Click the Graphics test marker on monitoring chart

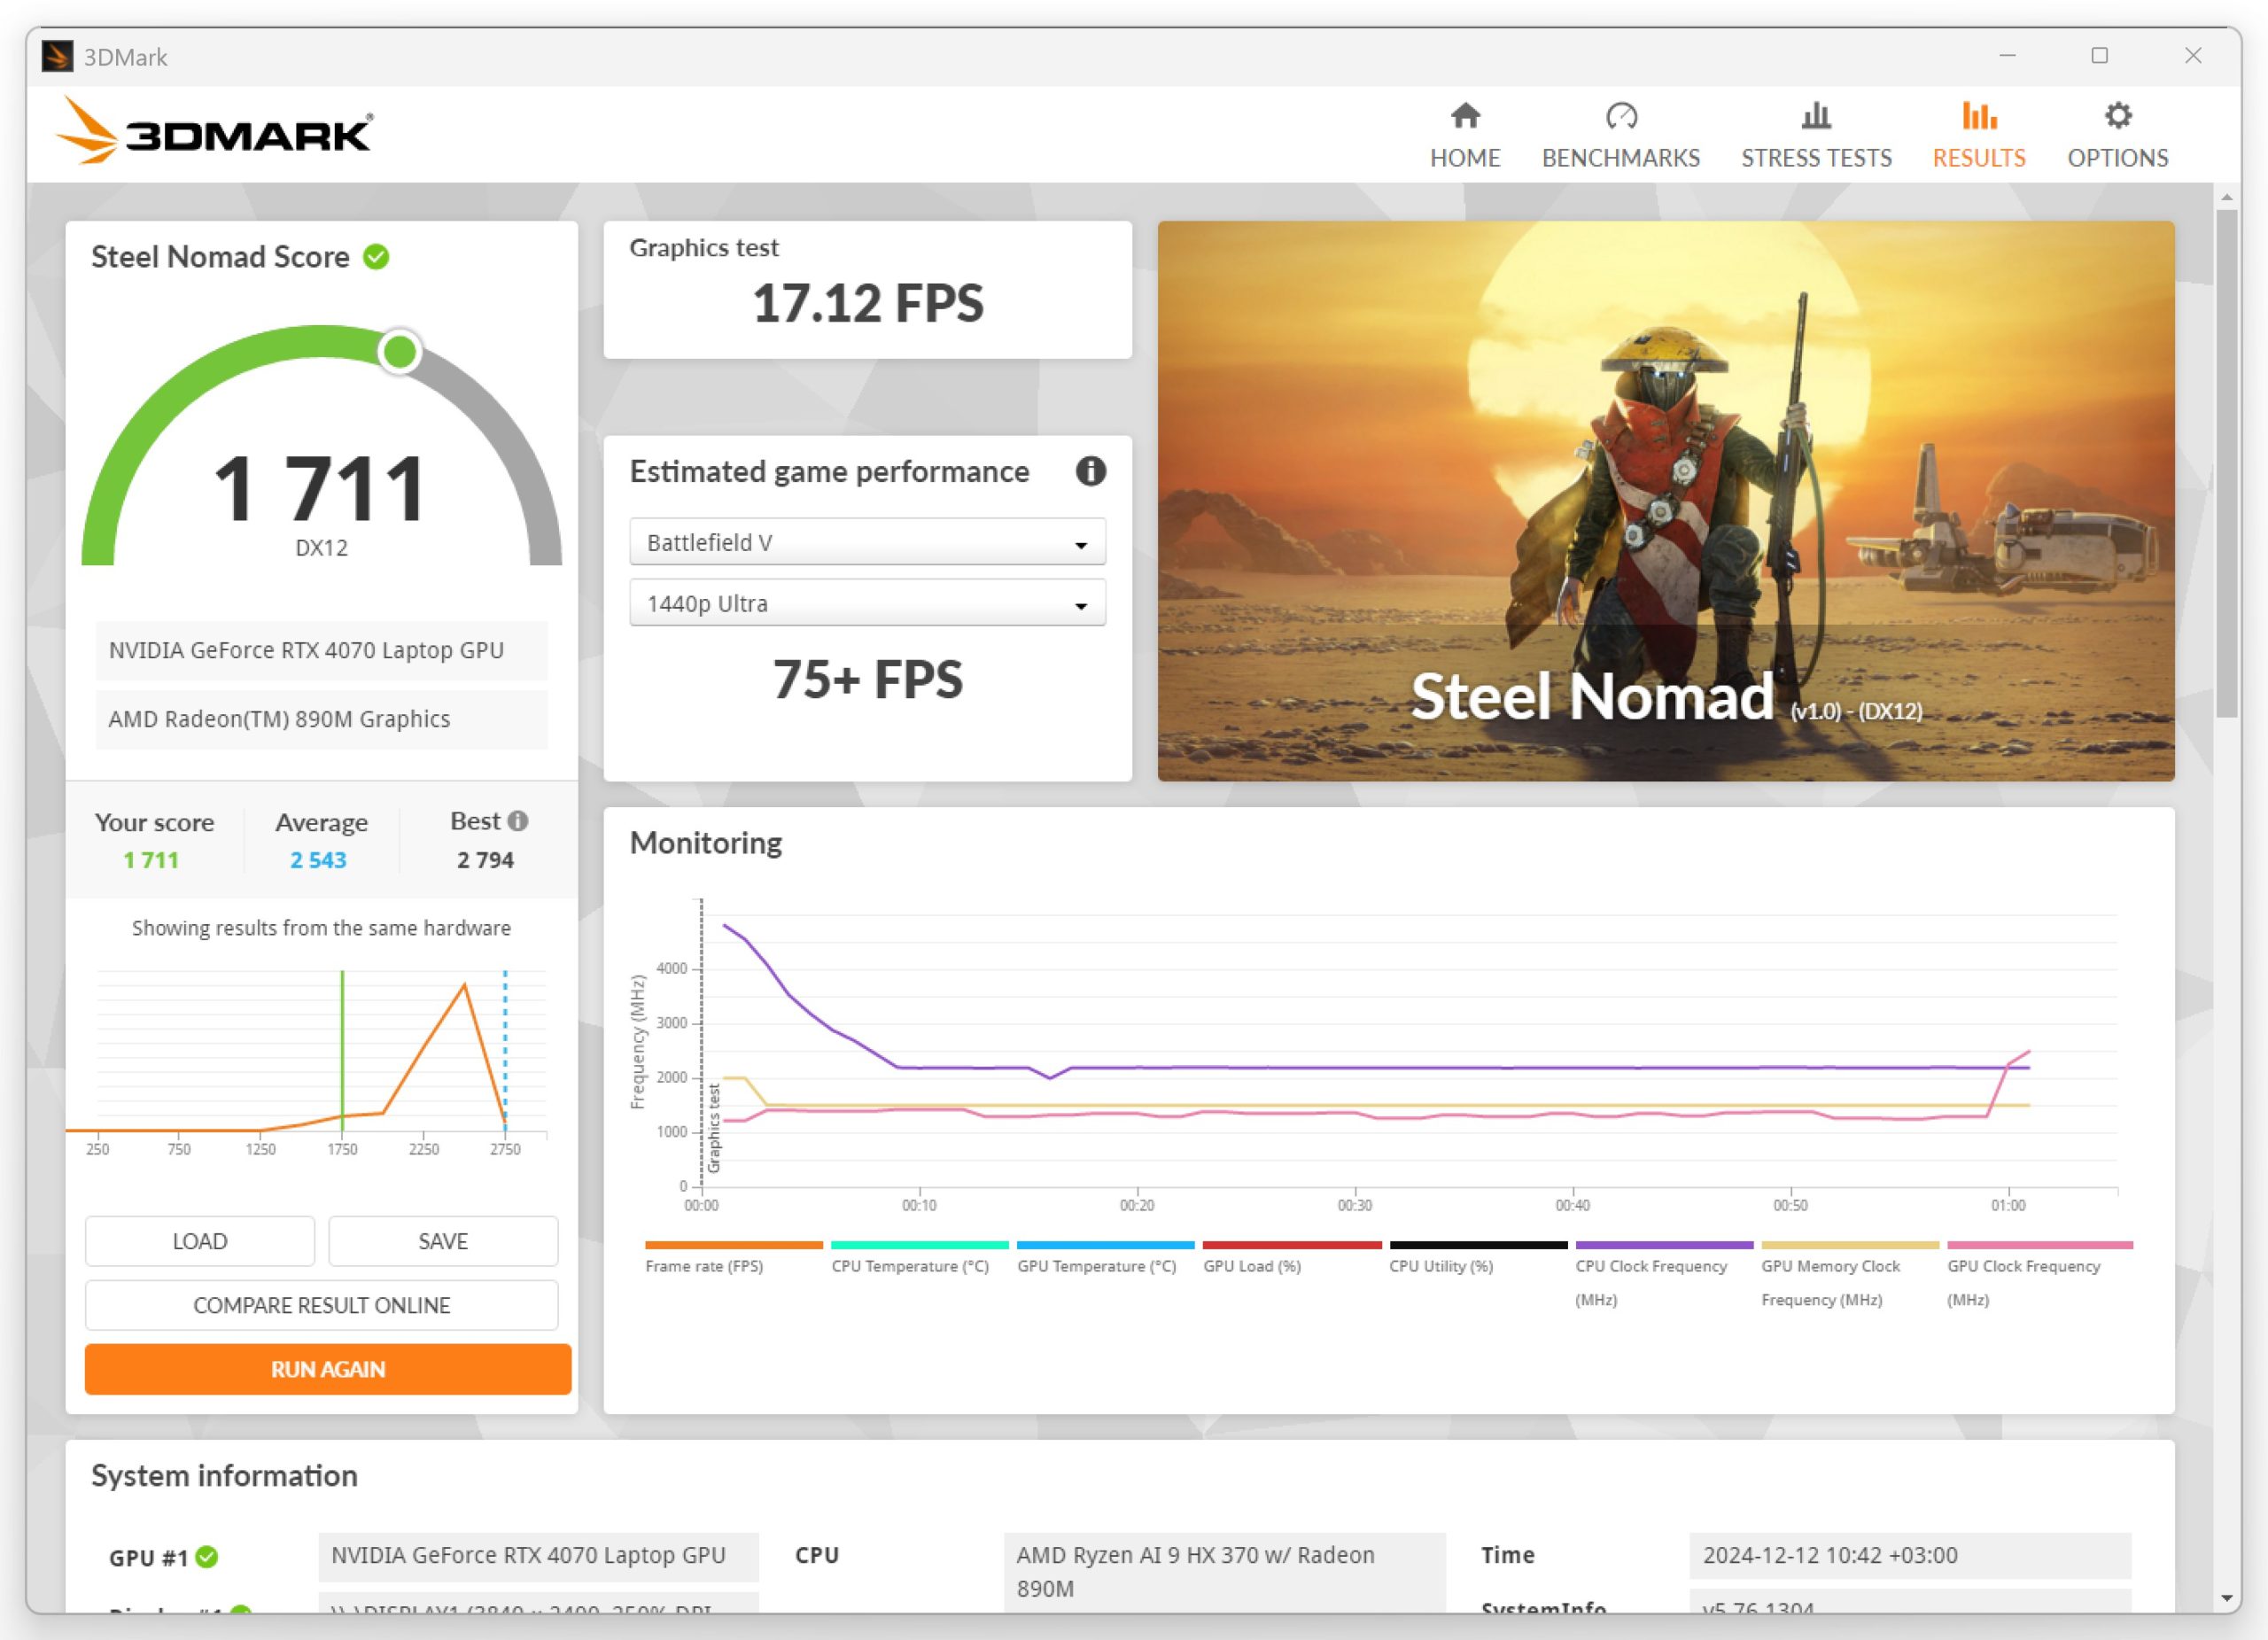point(714,1127)
